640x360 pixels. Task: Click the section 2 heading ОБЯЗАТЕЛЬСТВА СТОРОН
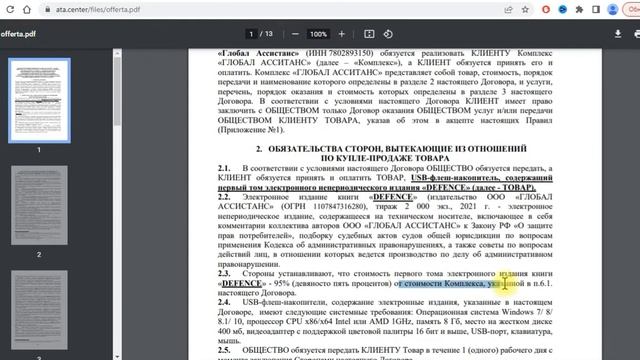391,153
